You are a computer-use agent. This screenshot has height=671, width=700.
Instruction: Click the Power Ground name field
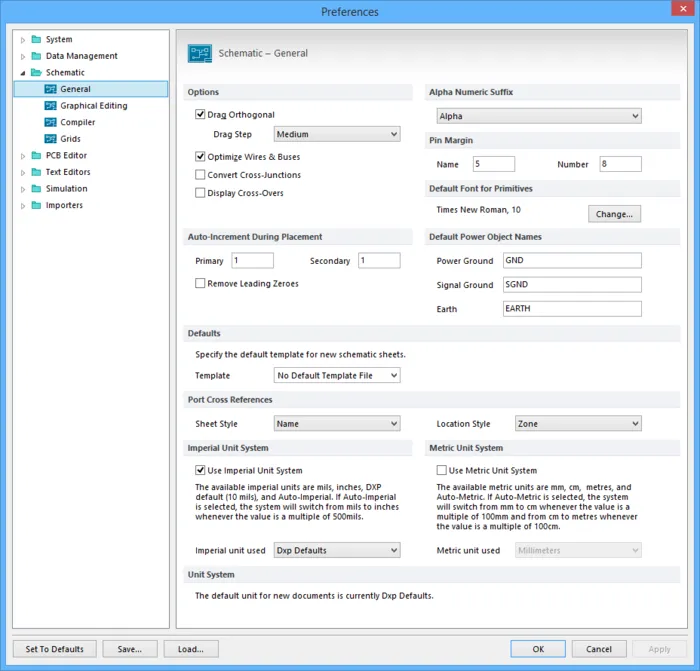pyautogui.click(x=572, y=260)
